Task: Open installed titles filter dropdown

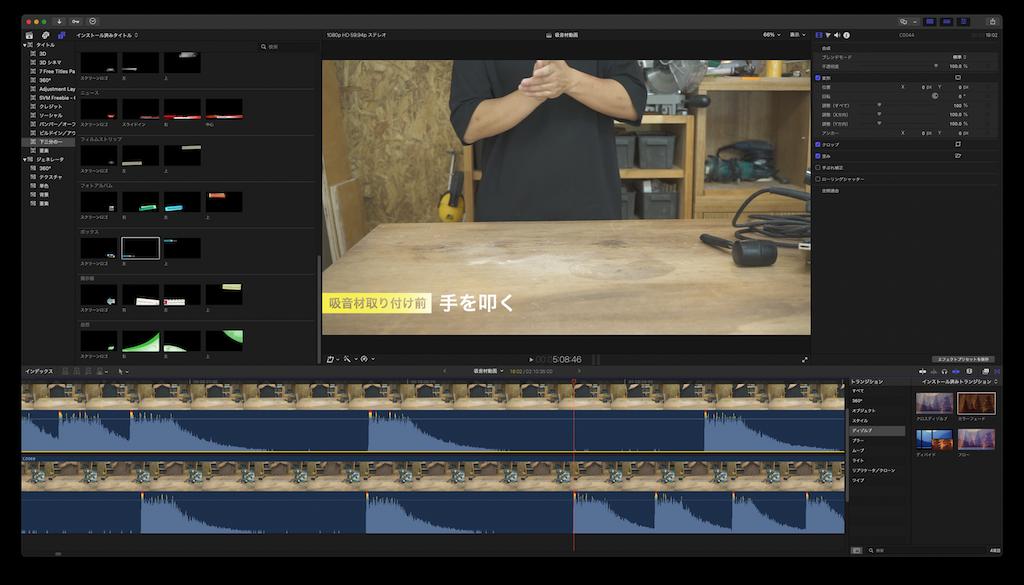Action: tap(107, 35)
